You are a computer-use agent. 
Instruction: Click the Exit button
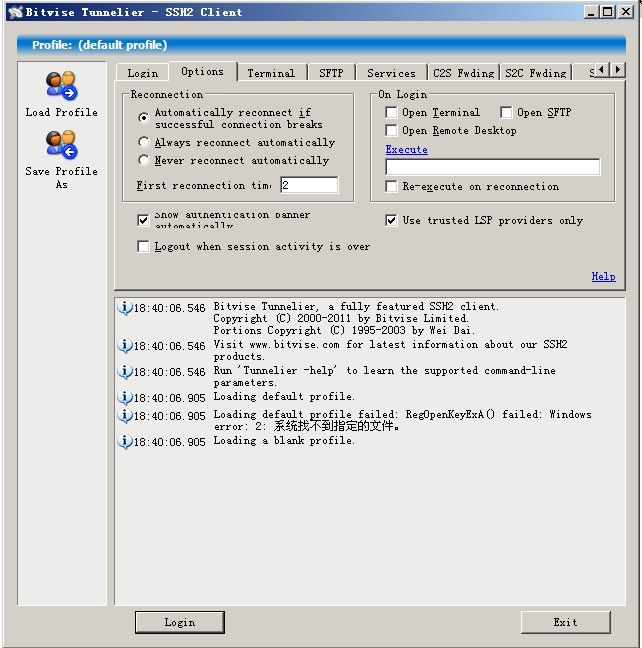point(566,622)
